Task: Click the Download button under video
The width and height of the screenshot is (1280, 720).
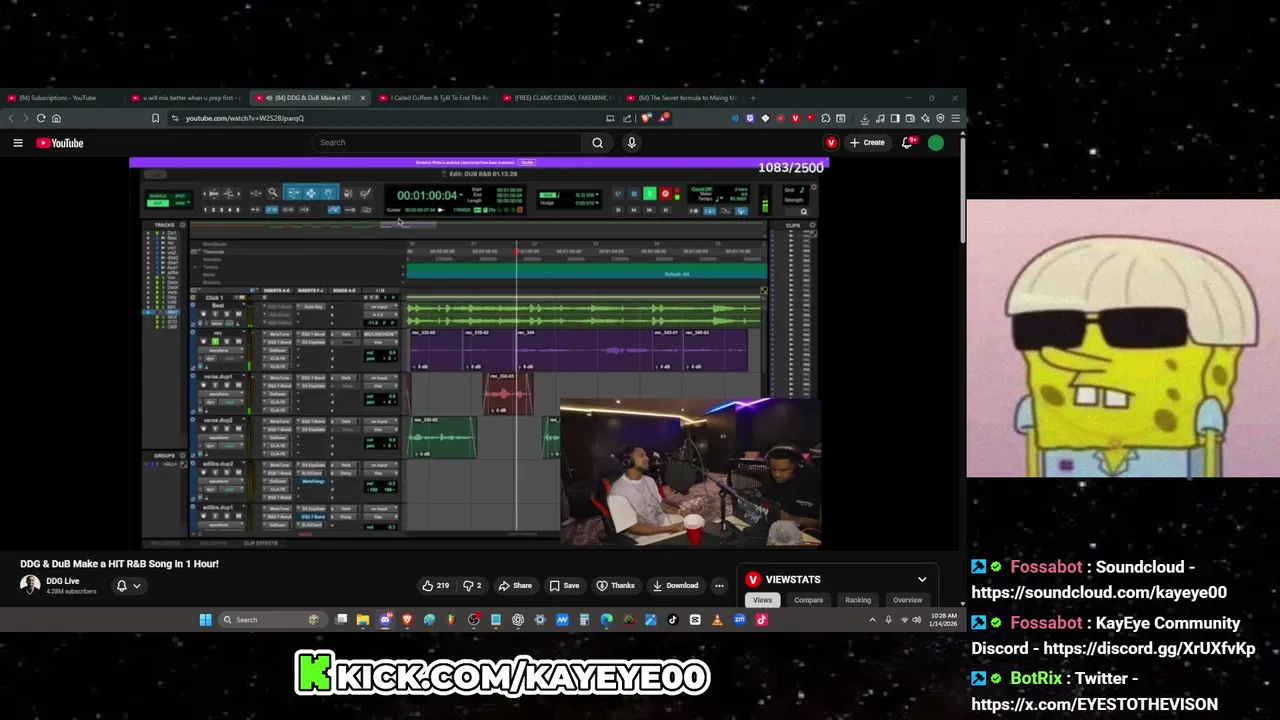Action: pos(675,586)
